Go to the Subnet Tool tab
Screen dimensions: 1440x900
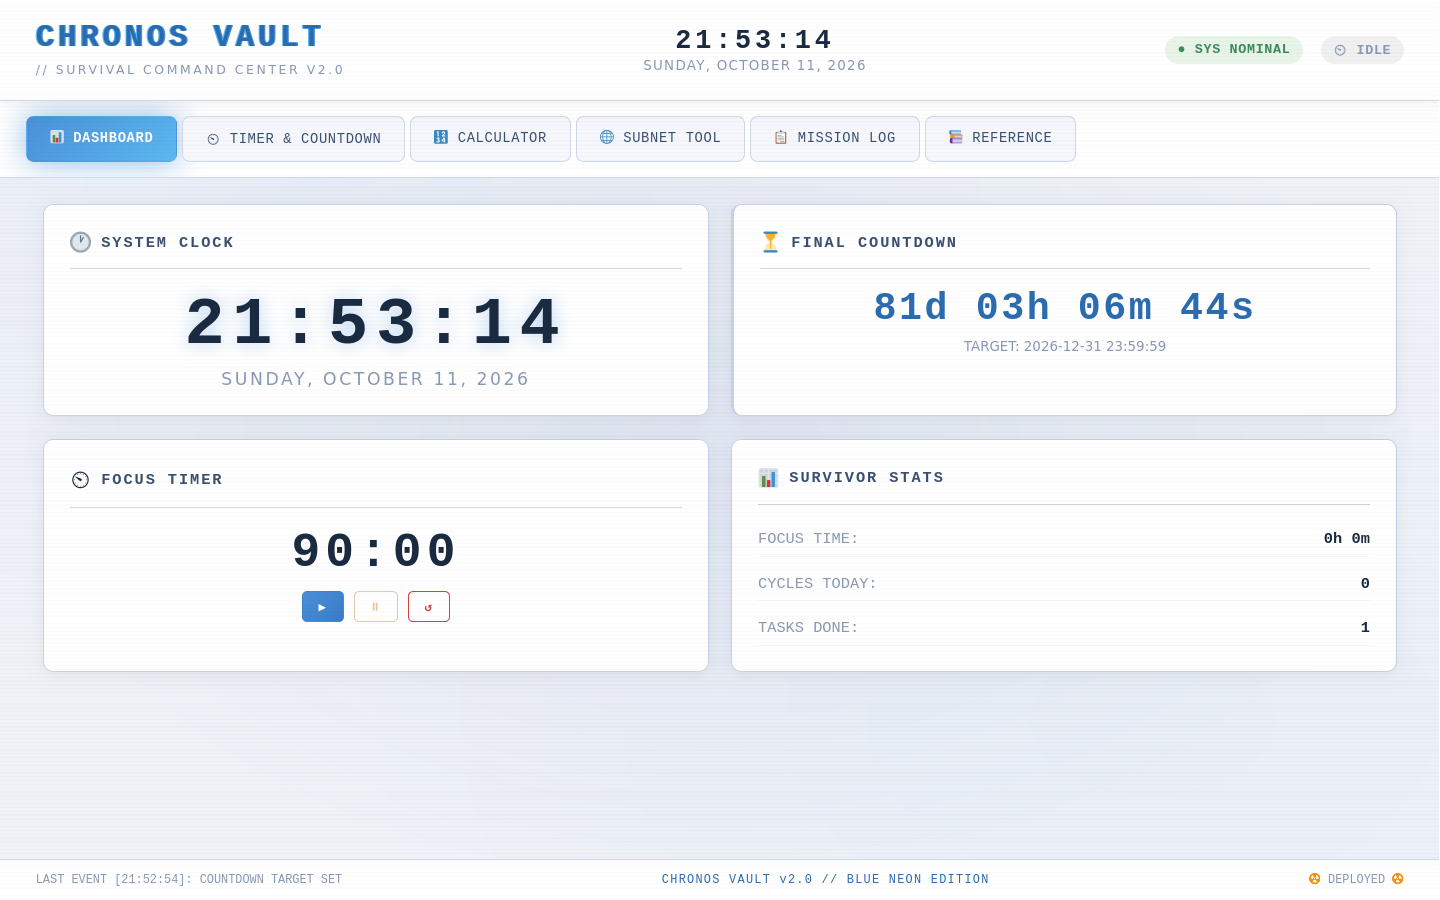coord(660,138)
